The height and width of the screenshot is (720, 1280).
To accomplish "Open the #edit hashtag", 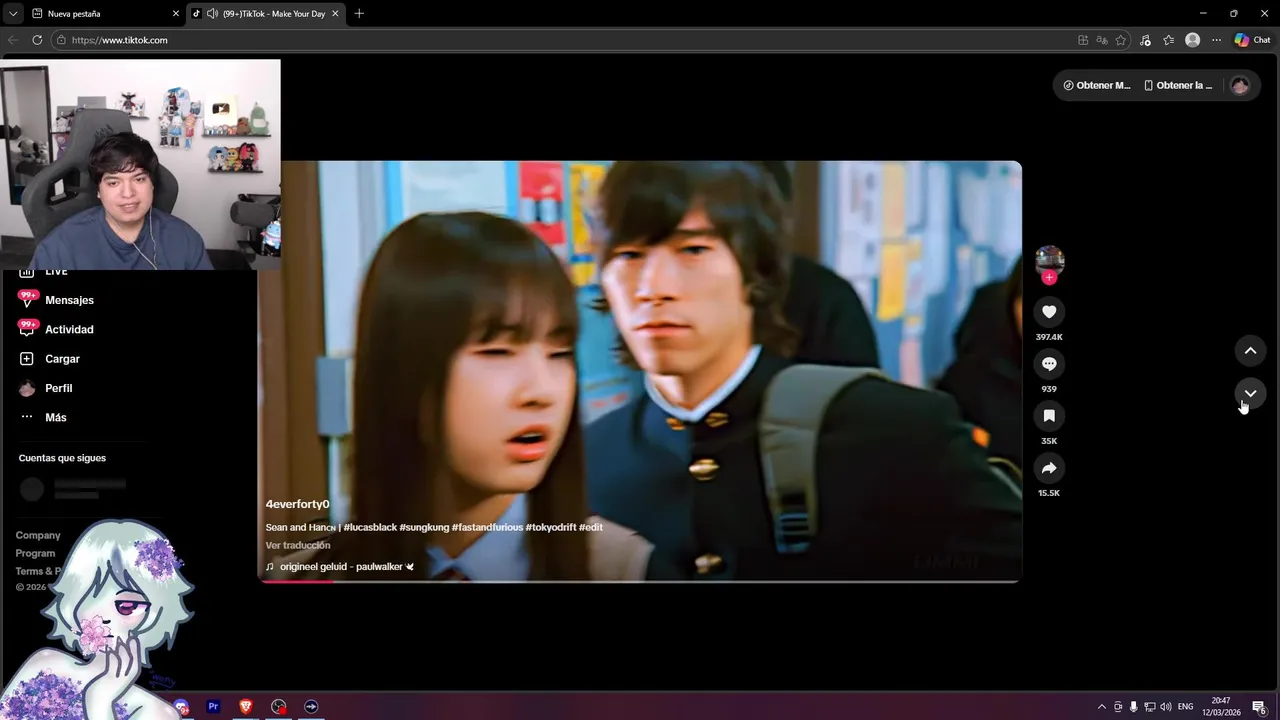I will tap(590, 527).
